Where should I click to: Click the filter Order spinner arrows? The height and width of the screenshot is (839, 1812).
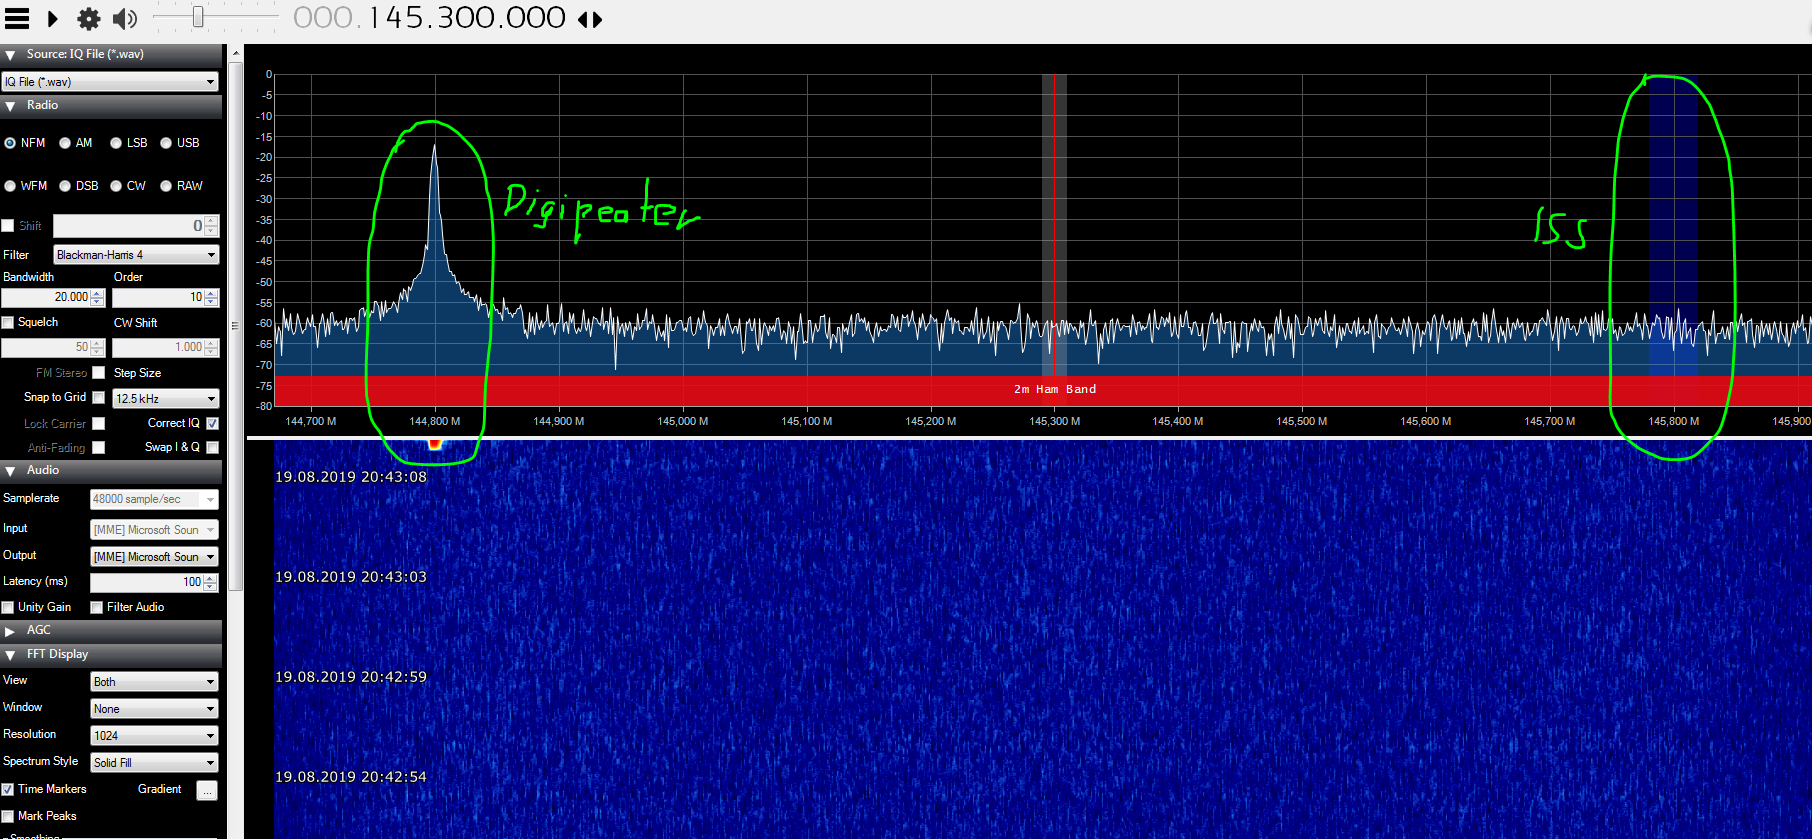tap(211, 297)
